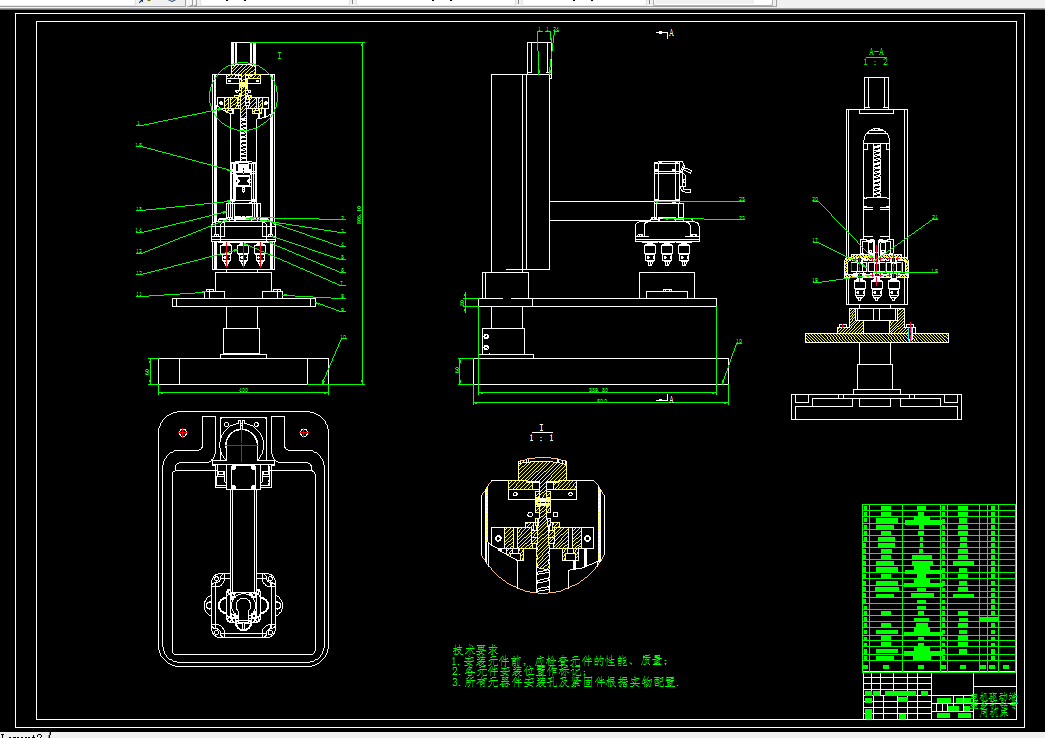Click the I label beside the front-view detail circle

click(279, 56)
